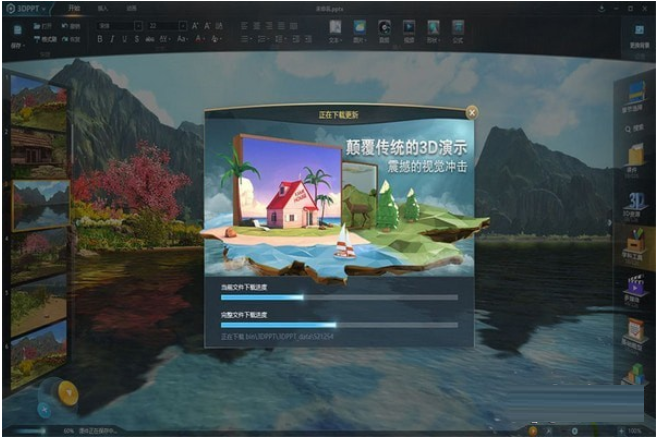Select slide thumbnail 2 with cabin
The width and height of the screenshot is (657, 437).
(x=39, y=152)
